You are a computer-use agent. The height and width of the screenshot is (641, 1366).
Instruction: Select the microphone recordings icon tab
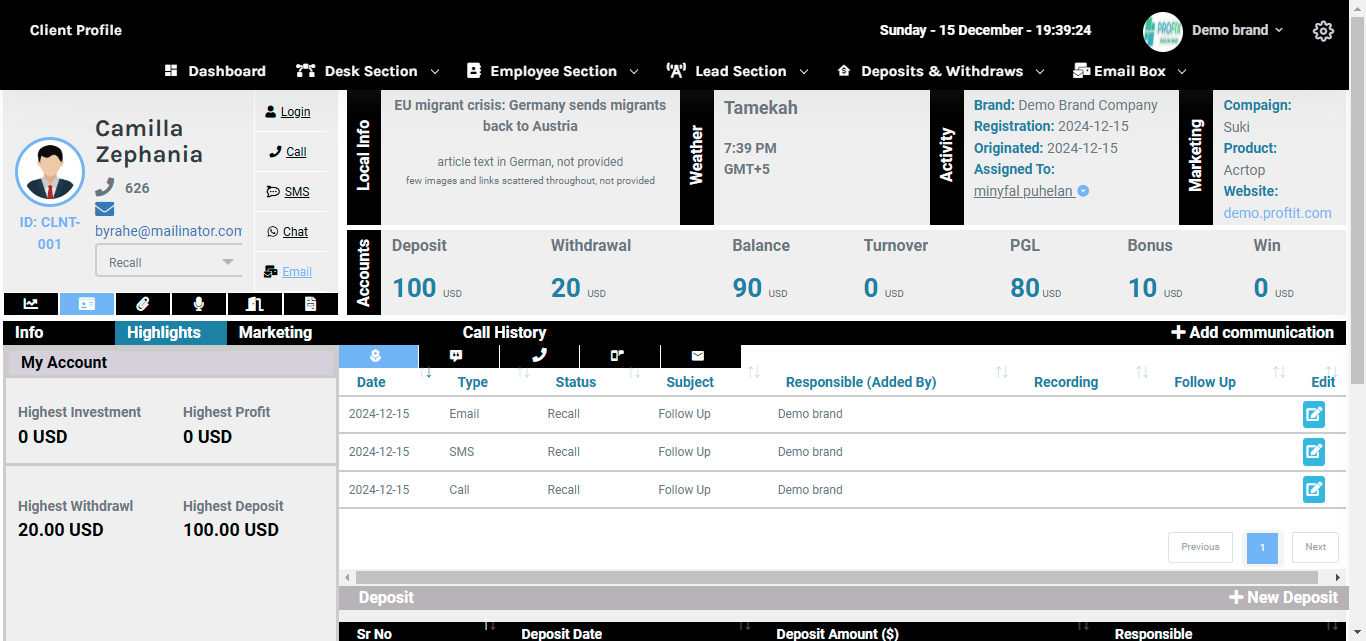point(199,304)
